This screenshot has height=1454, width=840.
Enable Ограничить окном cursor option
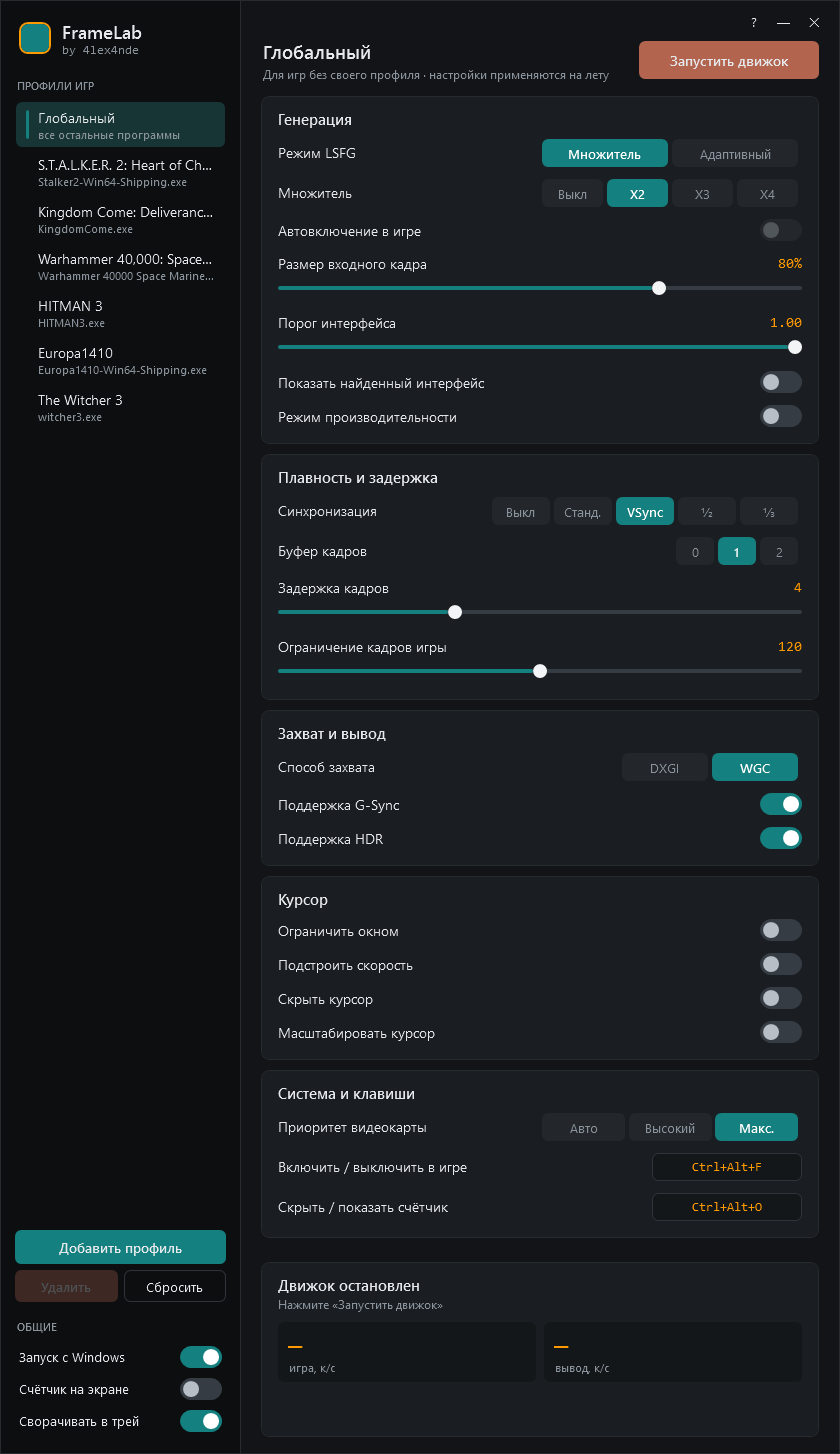(781, 931)
